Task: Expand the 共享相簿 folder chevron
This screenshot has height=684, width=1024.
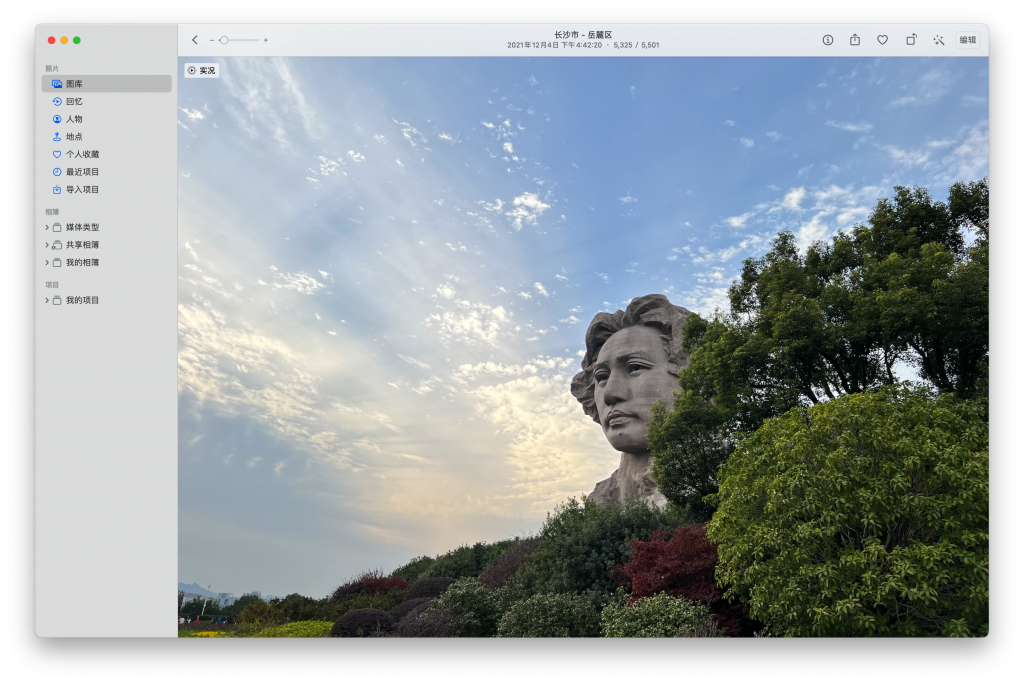Action: [47, 245]
